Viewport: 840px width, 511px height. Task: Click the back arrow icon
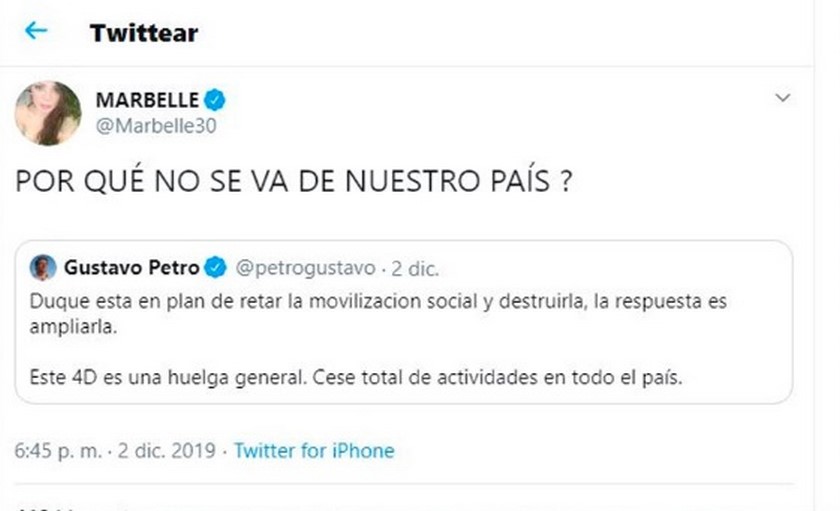pos(36,31)
